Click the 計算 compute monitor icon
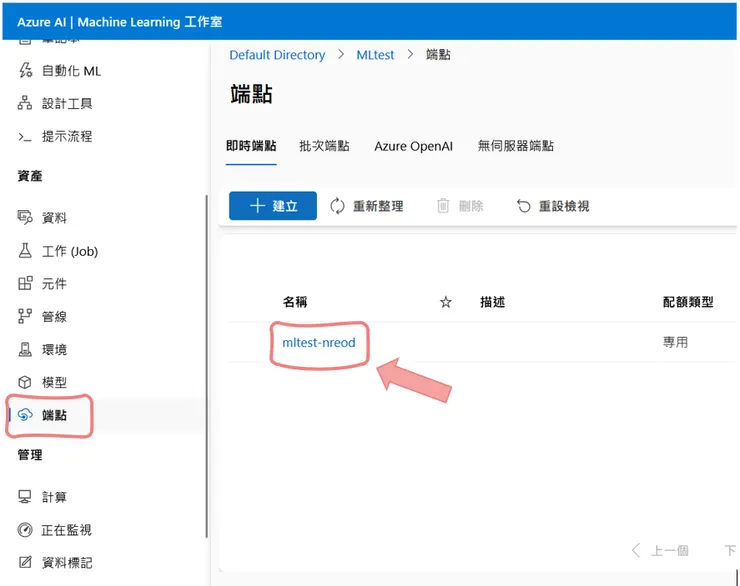Screen dimensions: 740x586 click(x=25, y=497)
